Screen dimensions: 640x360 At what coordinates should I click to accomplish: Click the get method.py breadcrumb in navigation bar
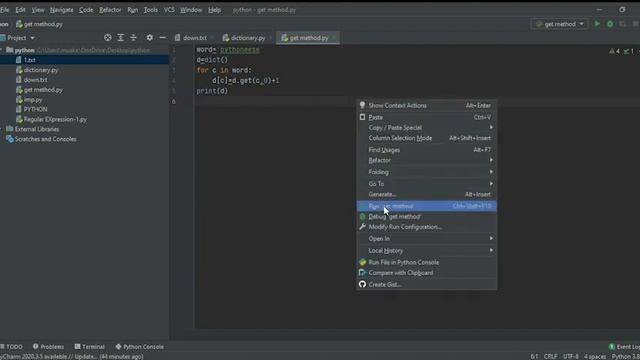pyautogui.click(x=39, y=24)
